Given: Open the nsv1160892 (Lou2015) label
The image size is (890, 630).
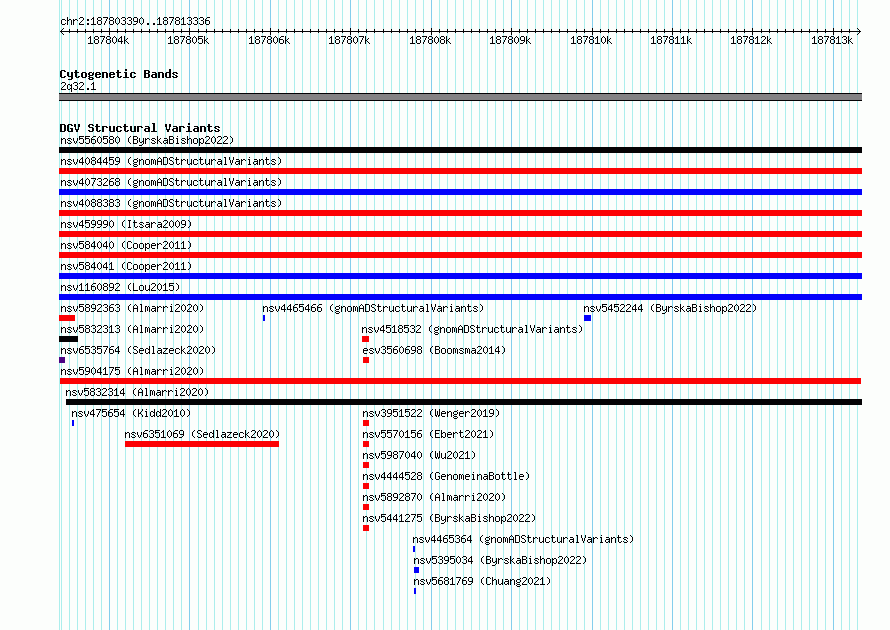Looking at the screenshot, I should click(x=120, y=287).
